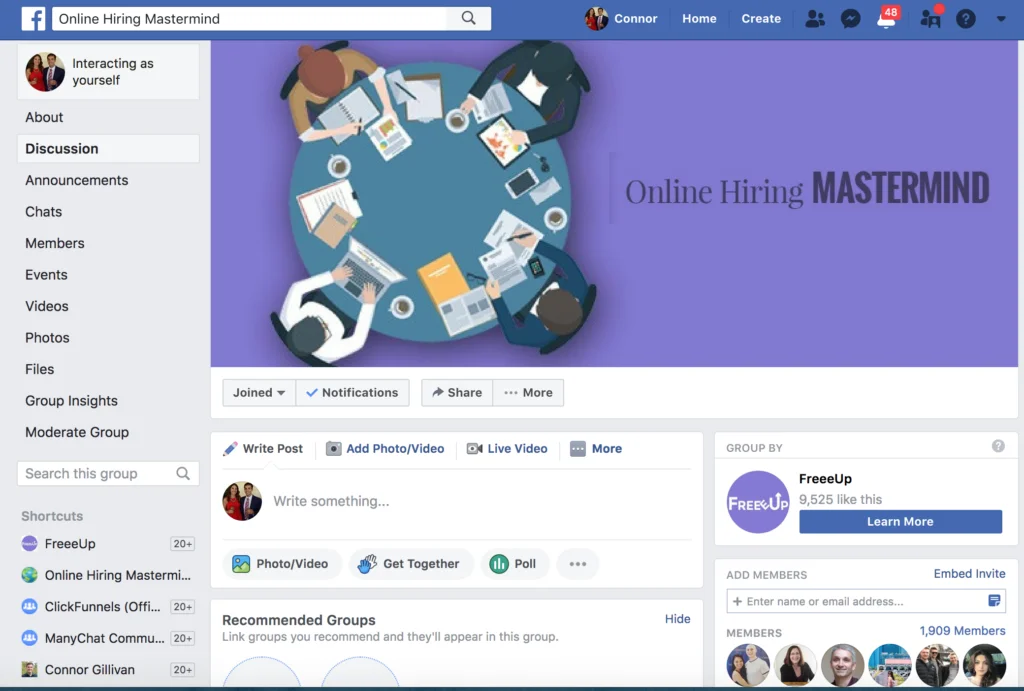1024x691 pixels.
Task: Click the Create link in top bar
Action: pos(761,18)
